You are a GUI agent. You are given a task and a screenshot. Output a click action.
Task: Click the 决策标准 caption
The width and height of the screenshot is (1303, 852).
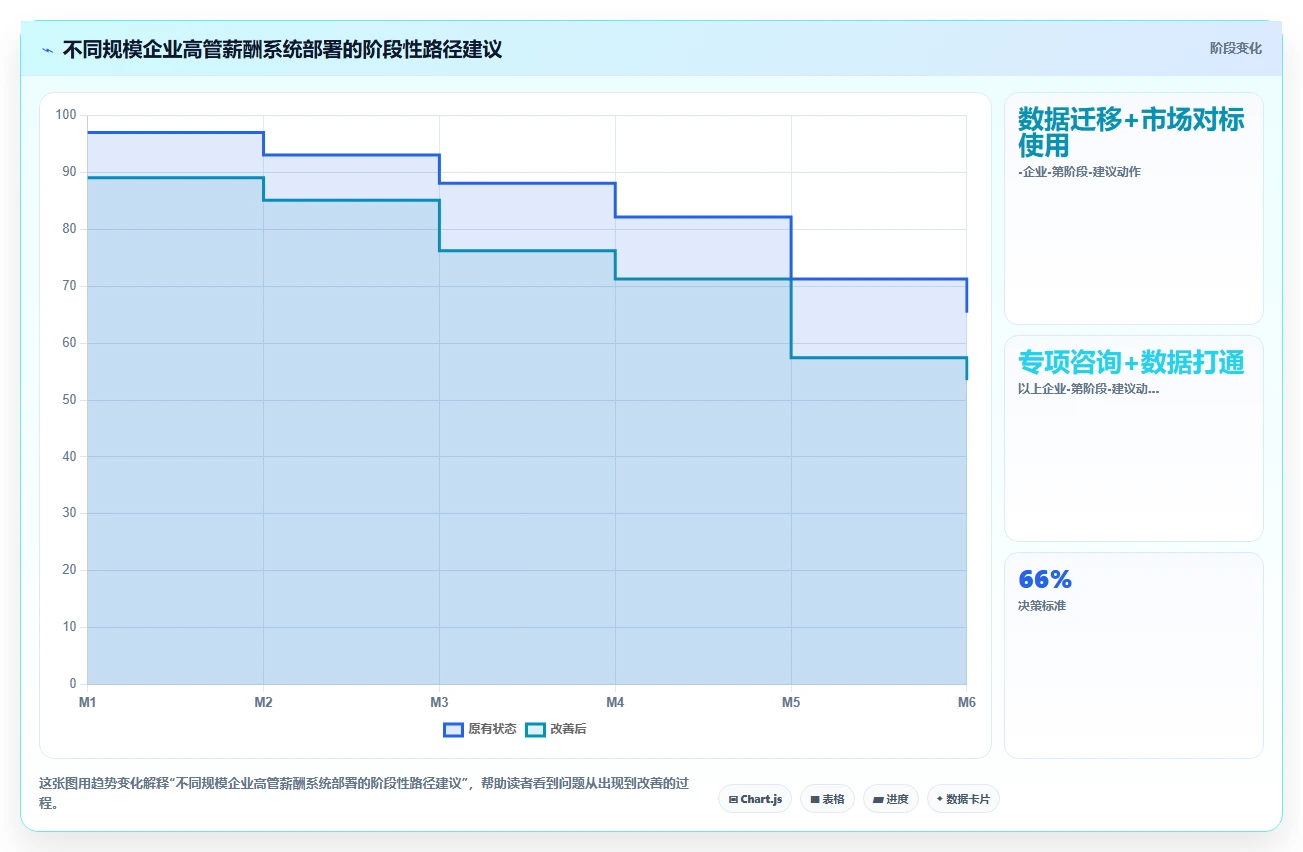[1042, 605]
